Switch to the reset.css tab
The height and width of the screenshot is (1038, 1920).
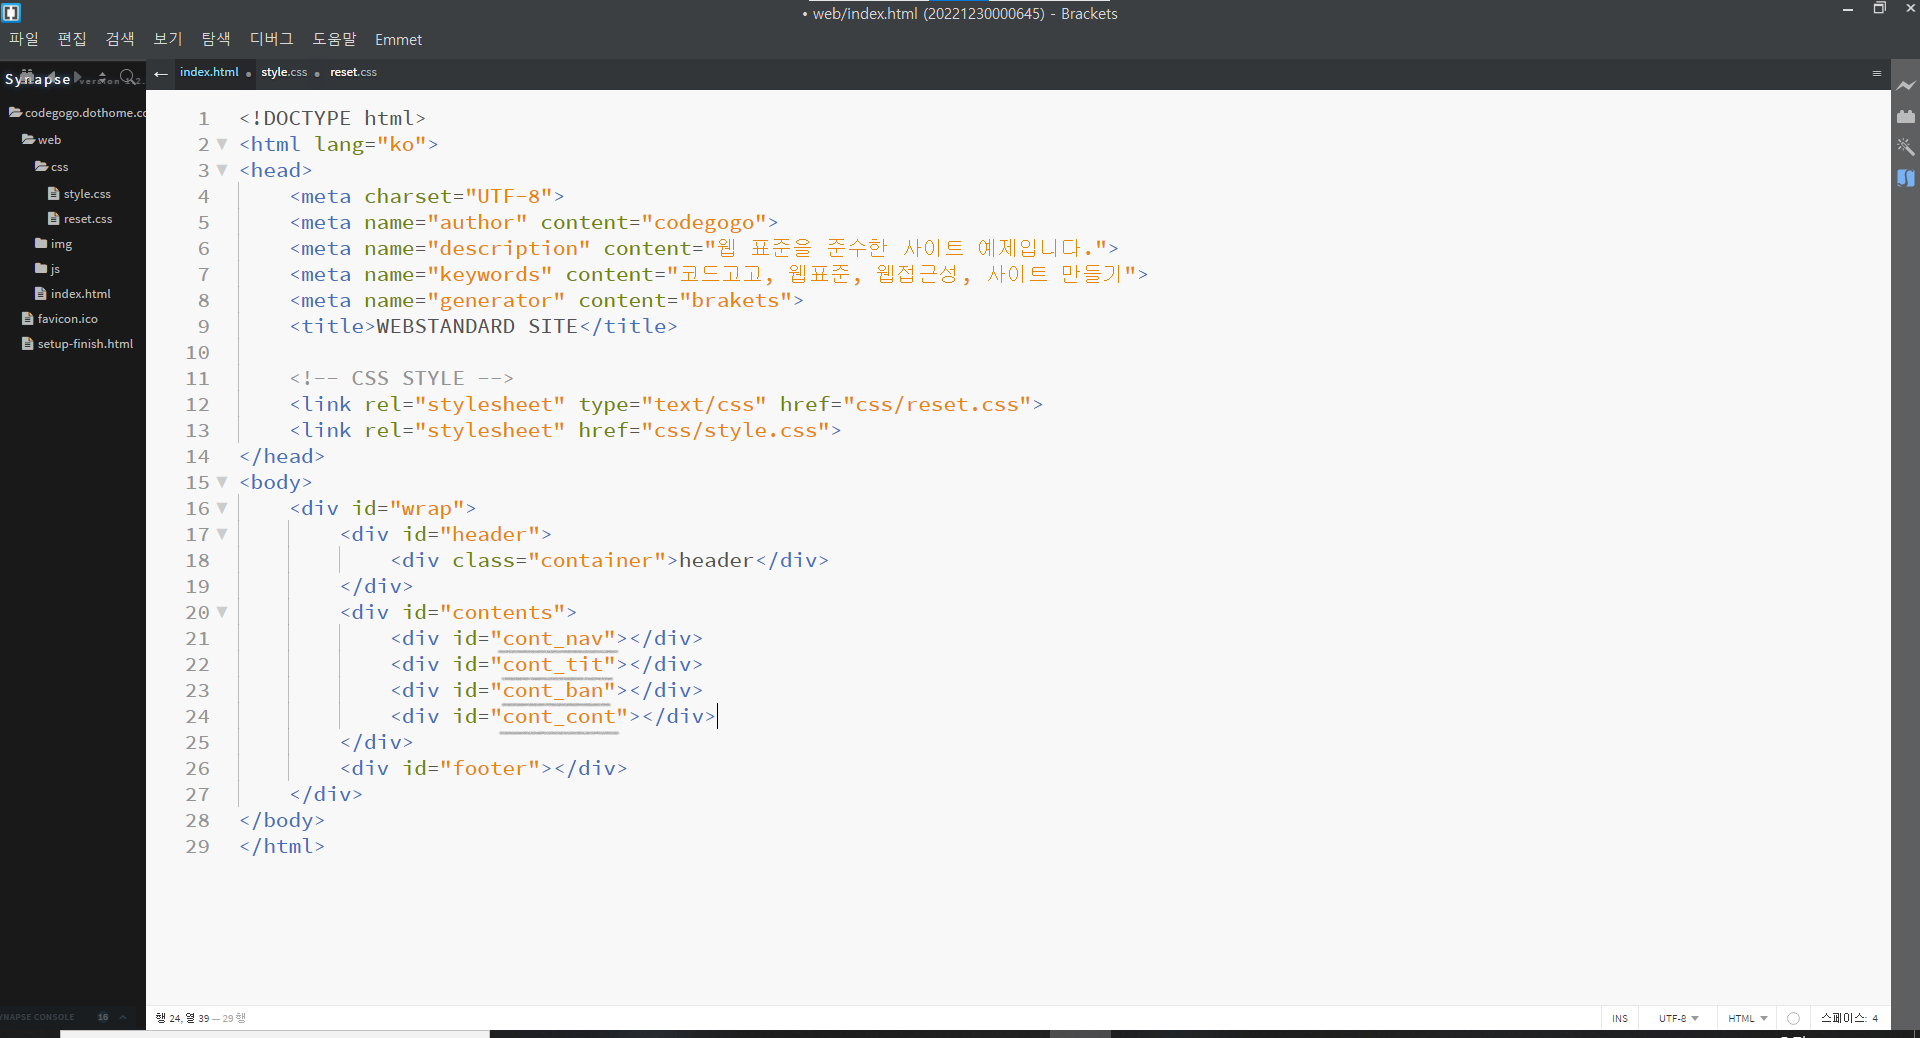[x=353, y=72]
